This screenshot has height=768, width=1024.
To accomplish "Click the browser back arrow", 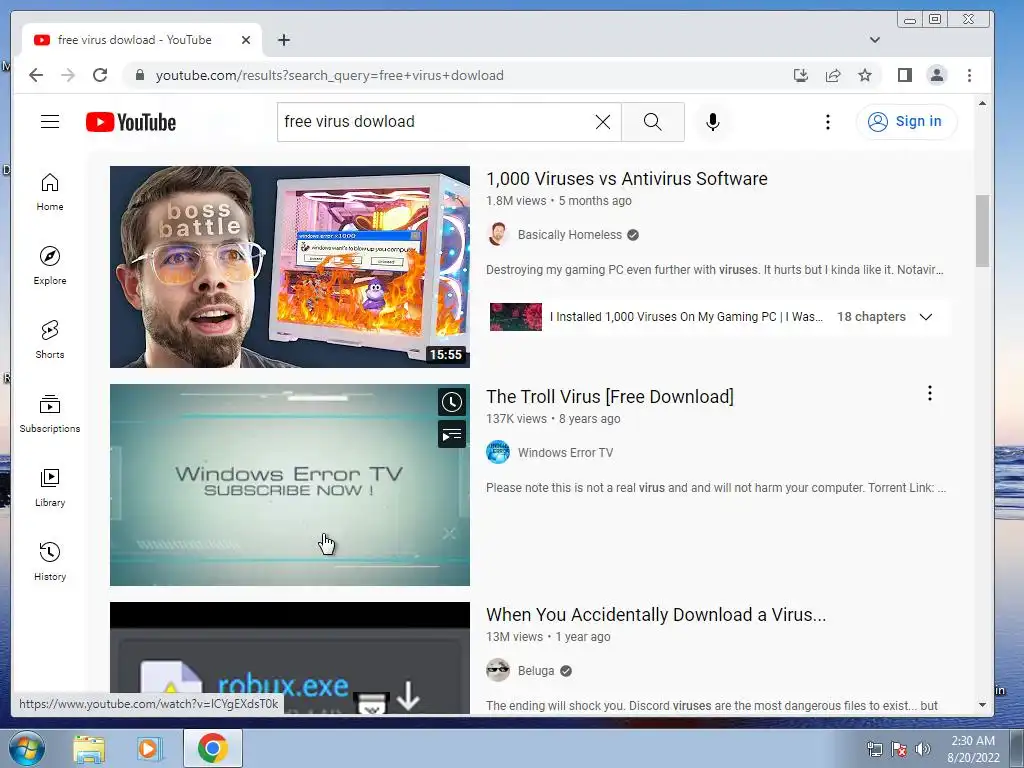I will (x=36, y=75).
